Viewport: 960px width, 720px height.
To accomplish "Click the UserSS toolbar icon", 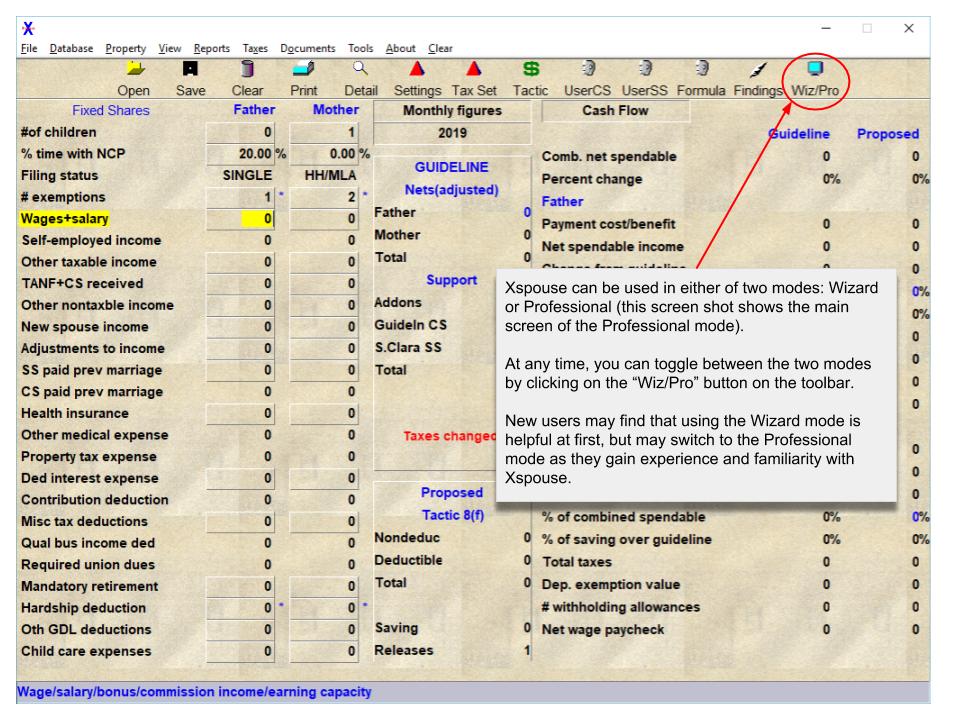I will [645, 69].
